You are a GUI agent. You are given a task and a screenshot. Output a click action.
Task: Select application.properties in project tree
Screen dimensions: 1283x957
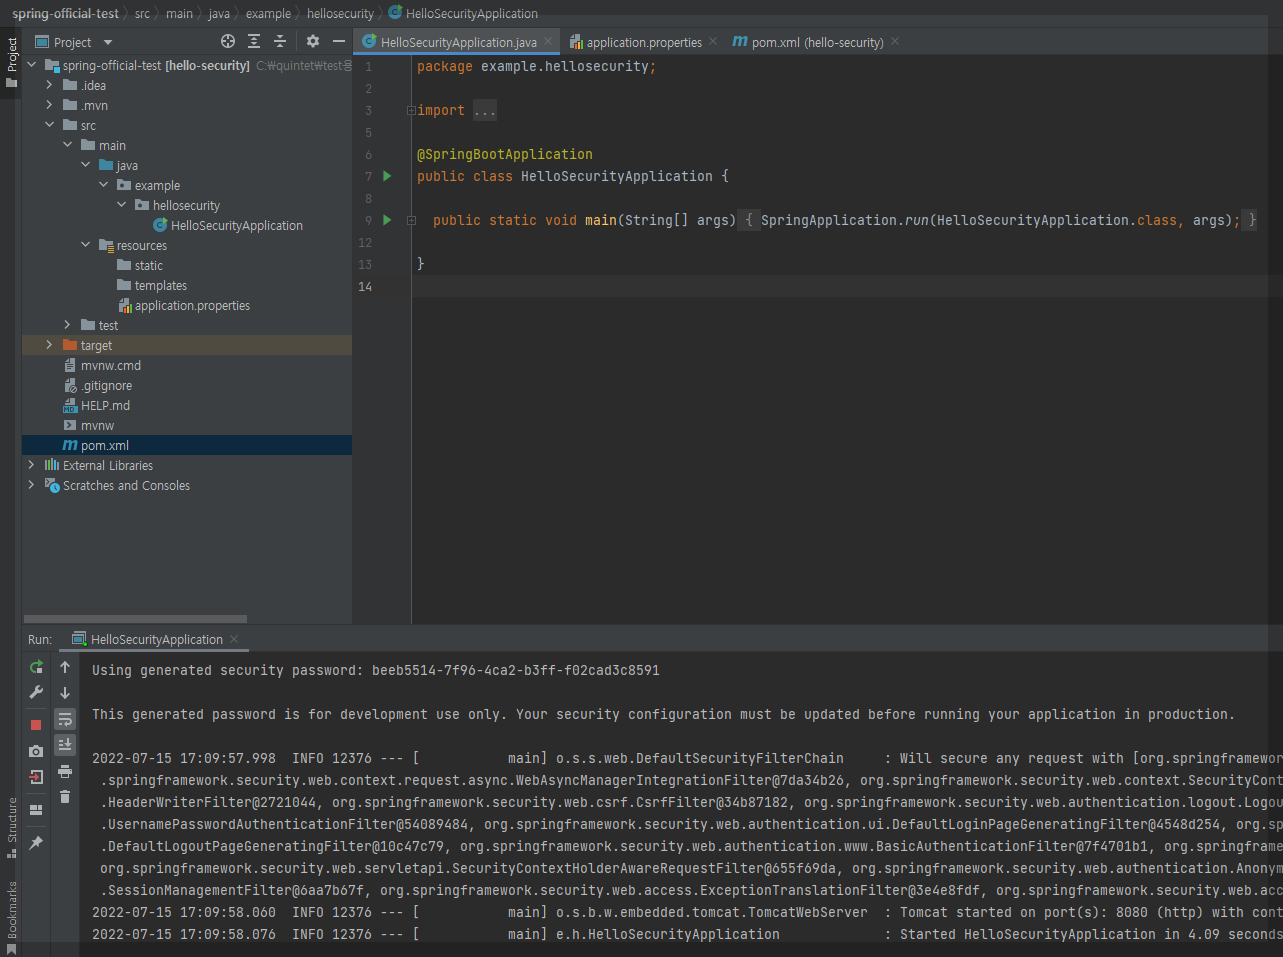(184, 306)
